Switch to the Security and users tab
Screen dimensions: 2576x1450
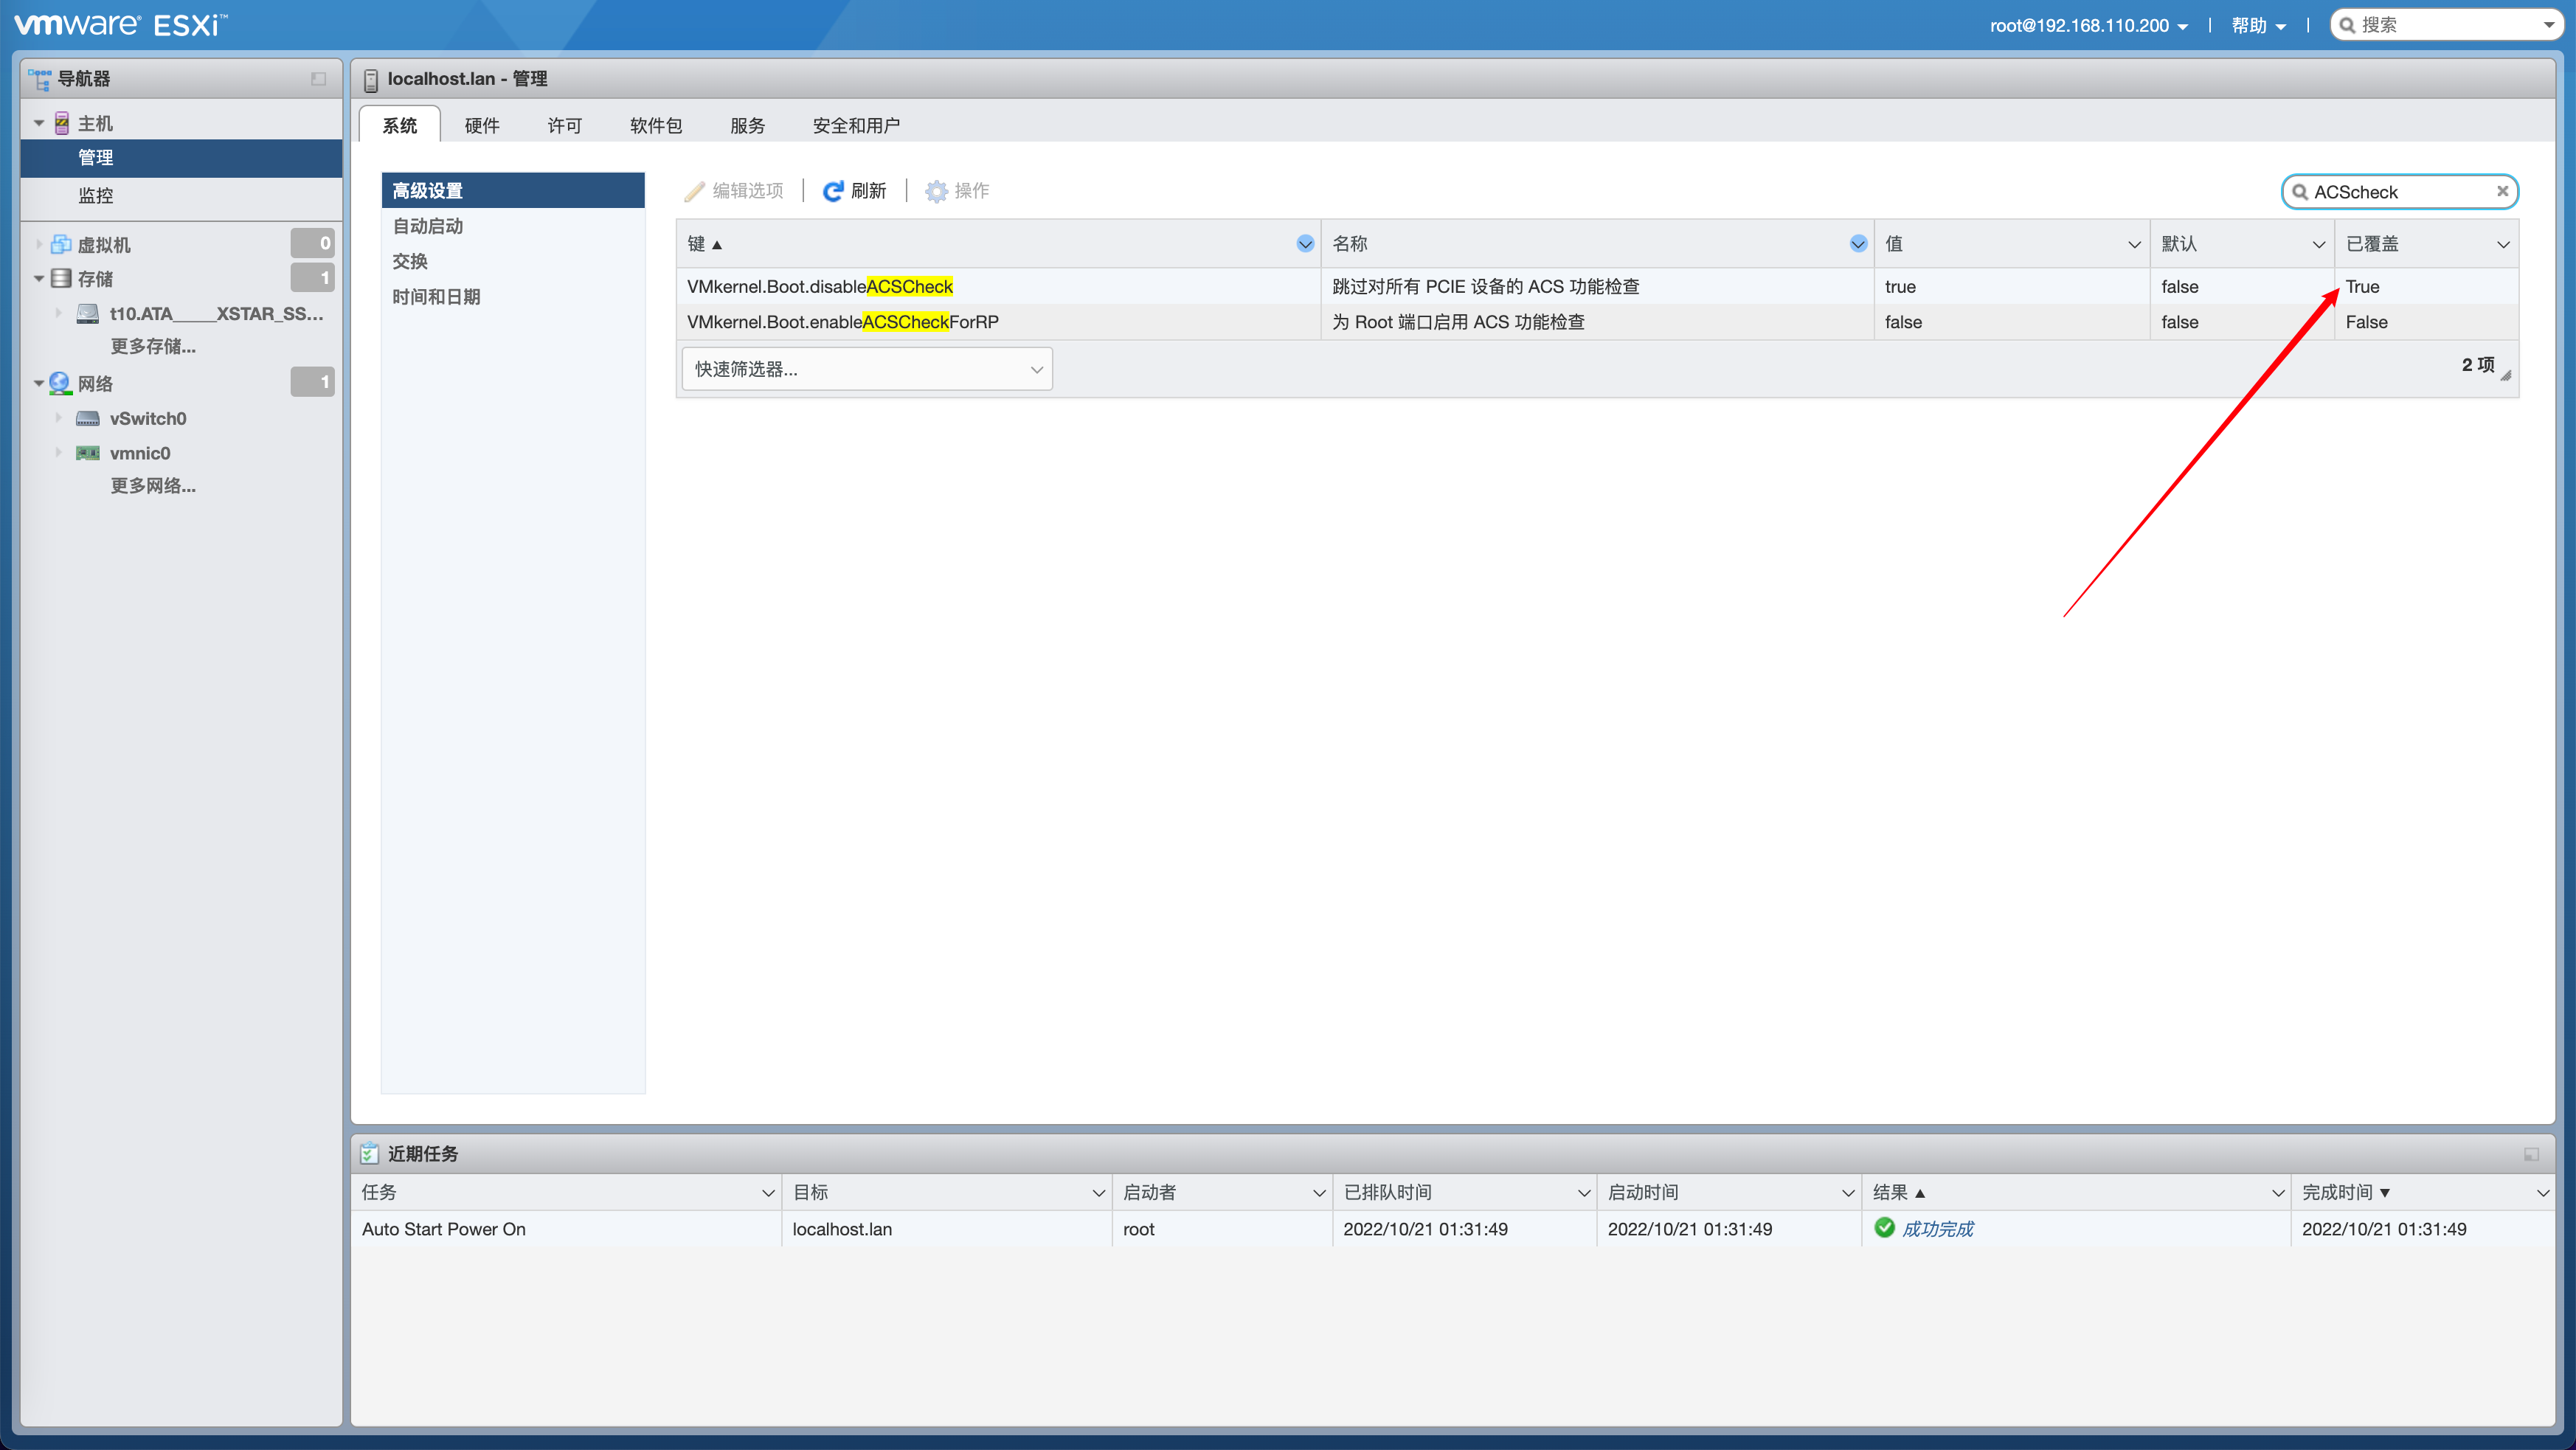point(856,125)
